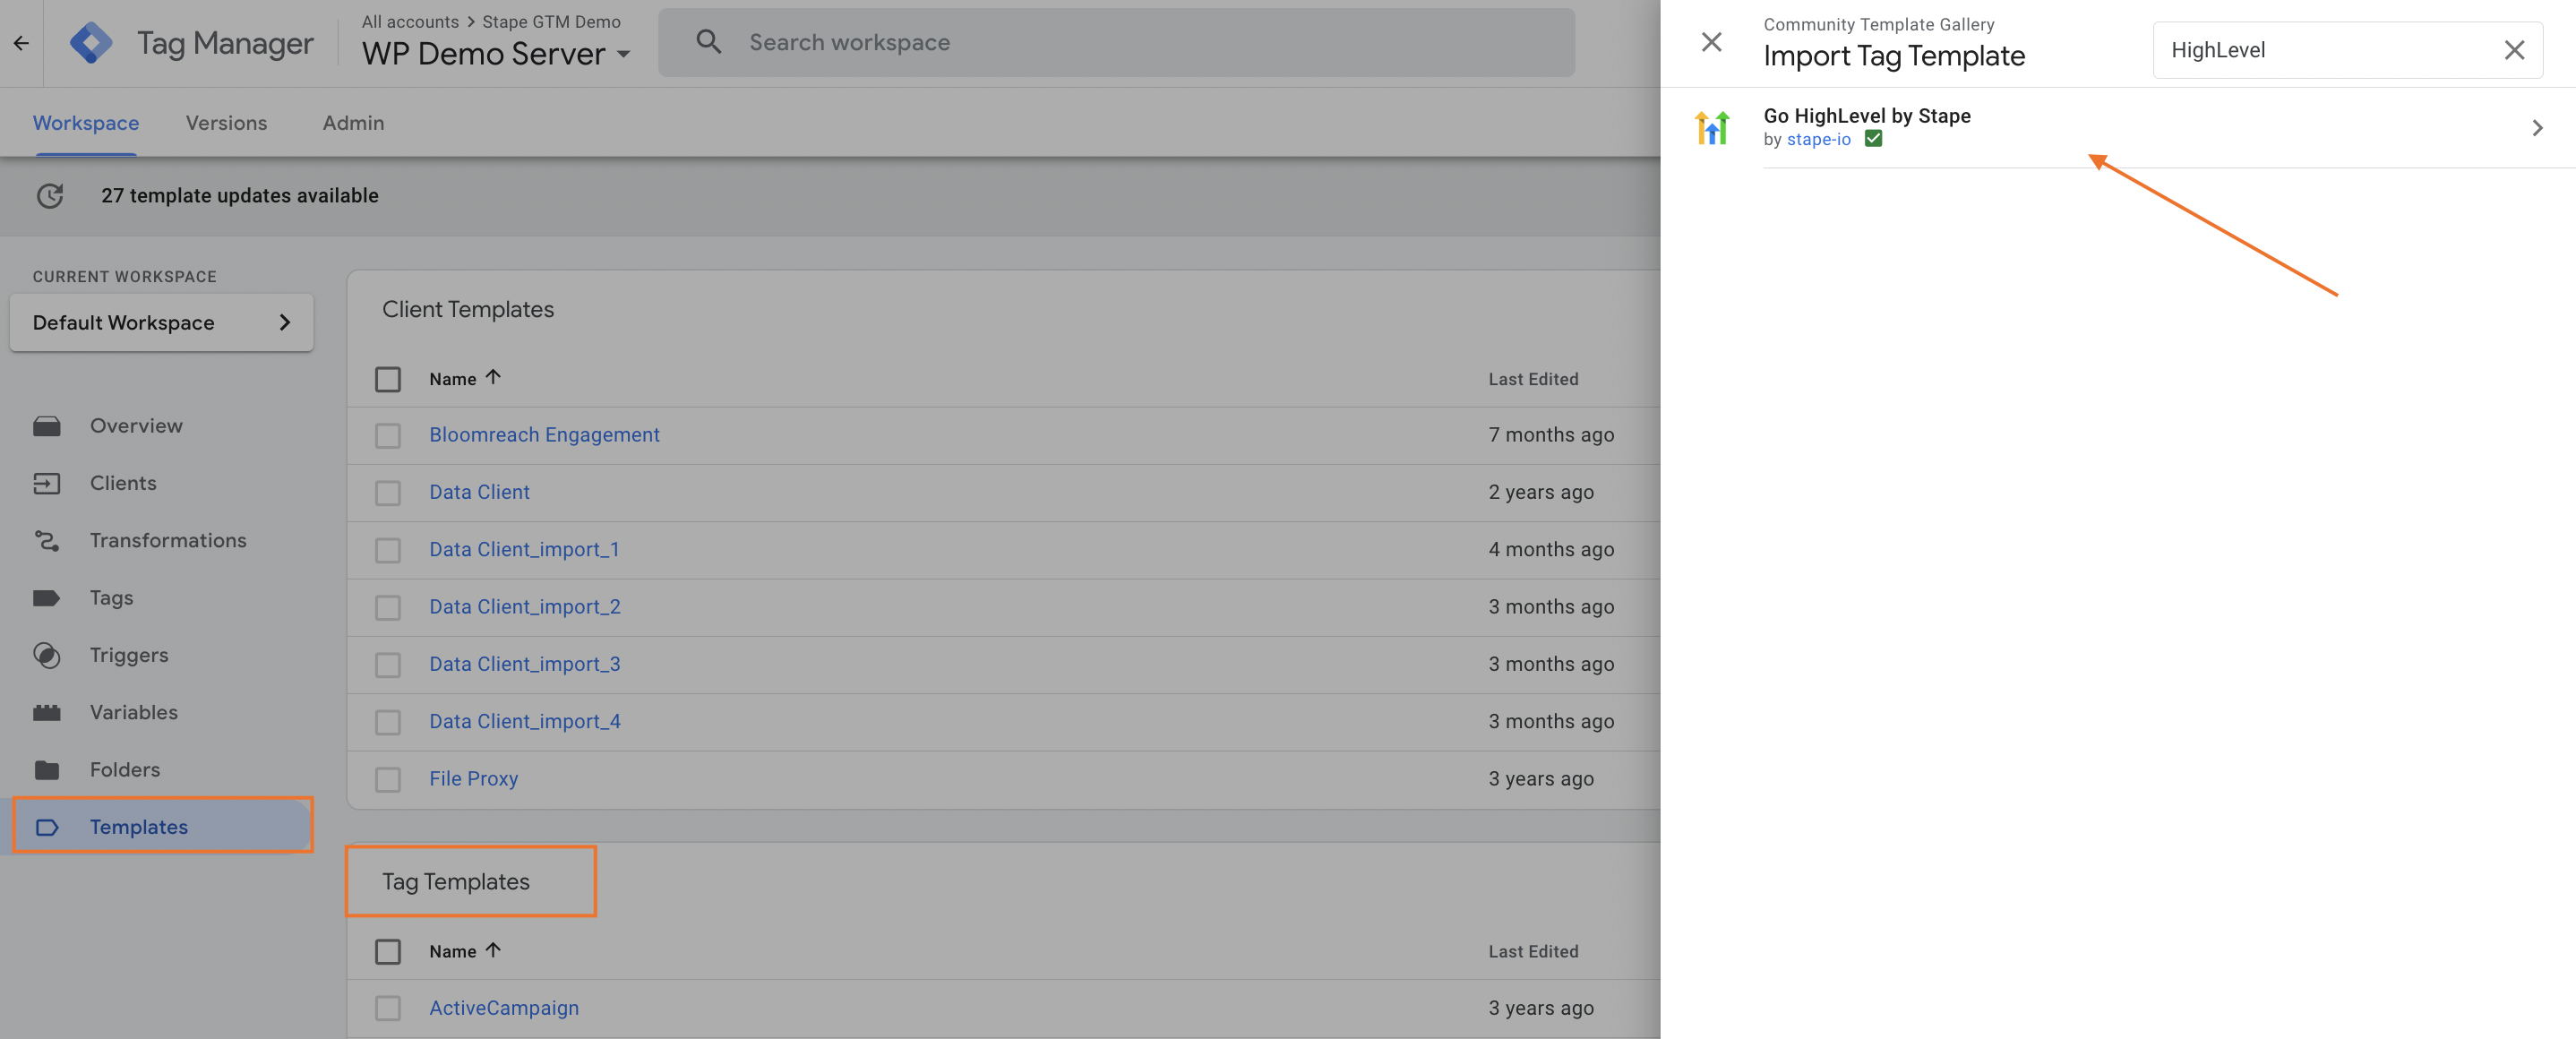The height and width of the screenshot is (1039, 2576).
Task: Check the Data Client row checkbox
Action: tap(388, 493)
